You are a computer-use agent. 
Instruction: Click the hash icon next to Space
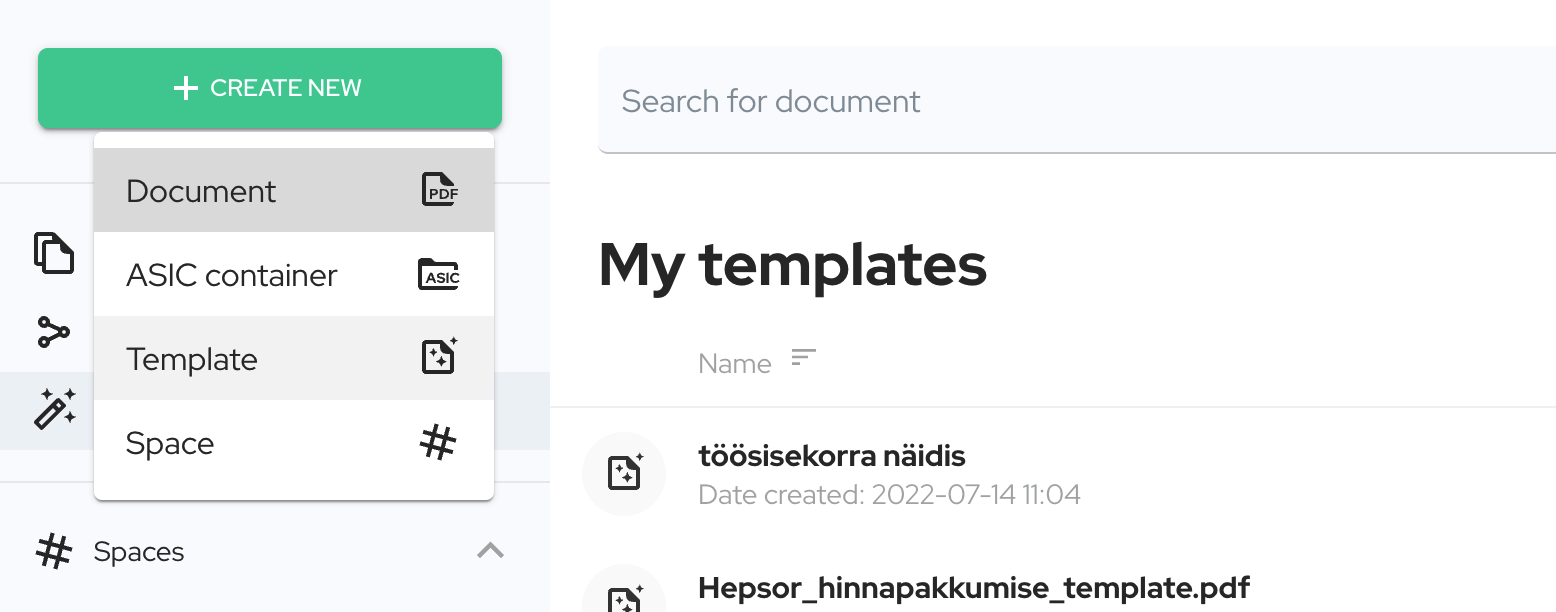tap(438, 442)
